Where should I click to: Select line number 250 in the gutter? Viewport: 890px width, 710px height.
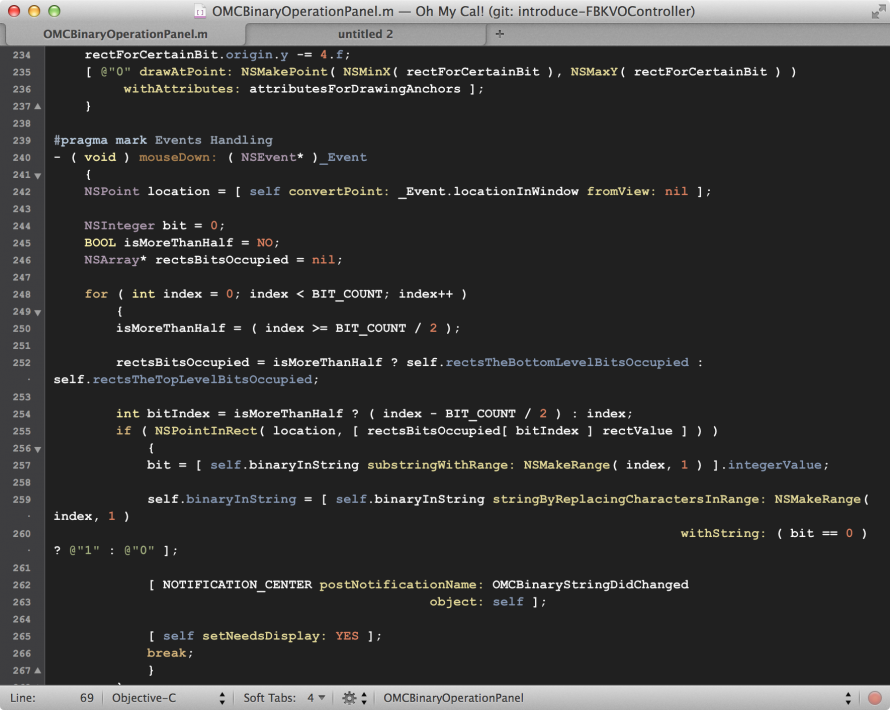click(x=20, y=328)
